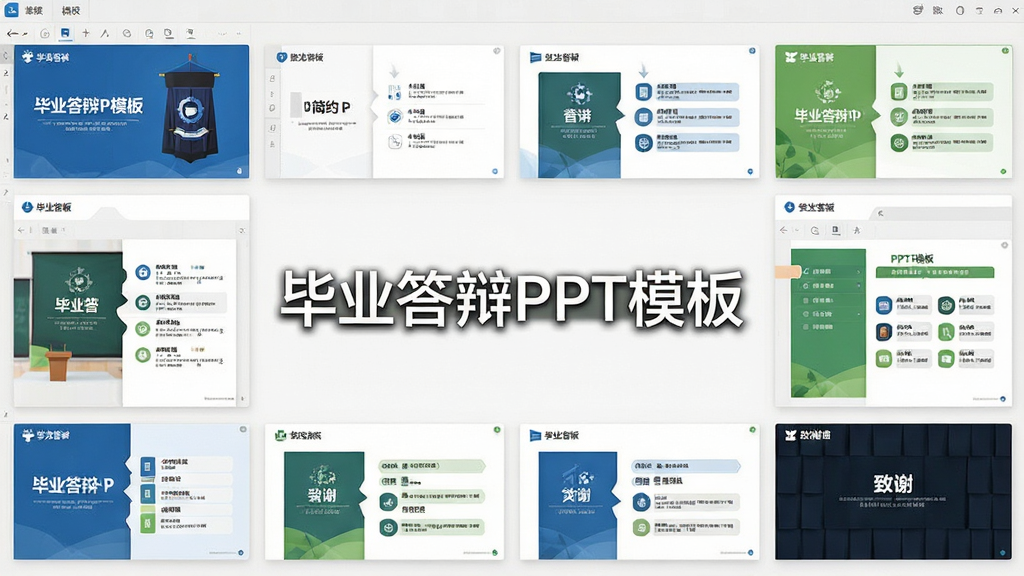
Task: Select the blue 致谢 slide thumbnail
Action: click(x=639, y=492)
